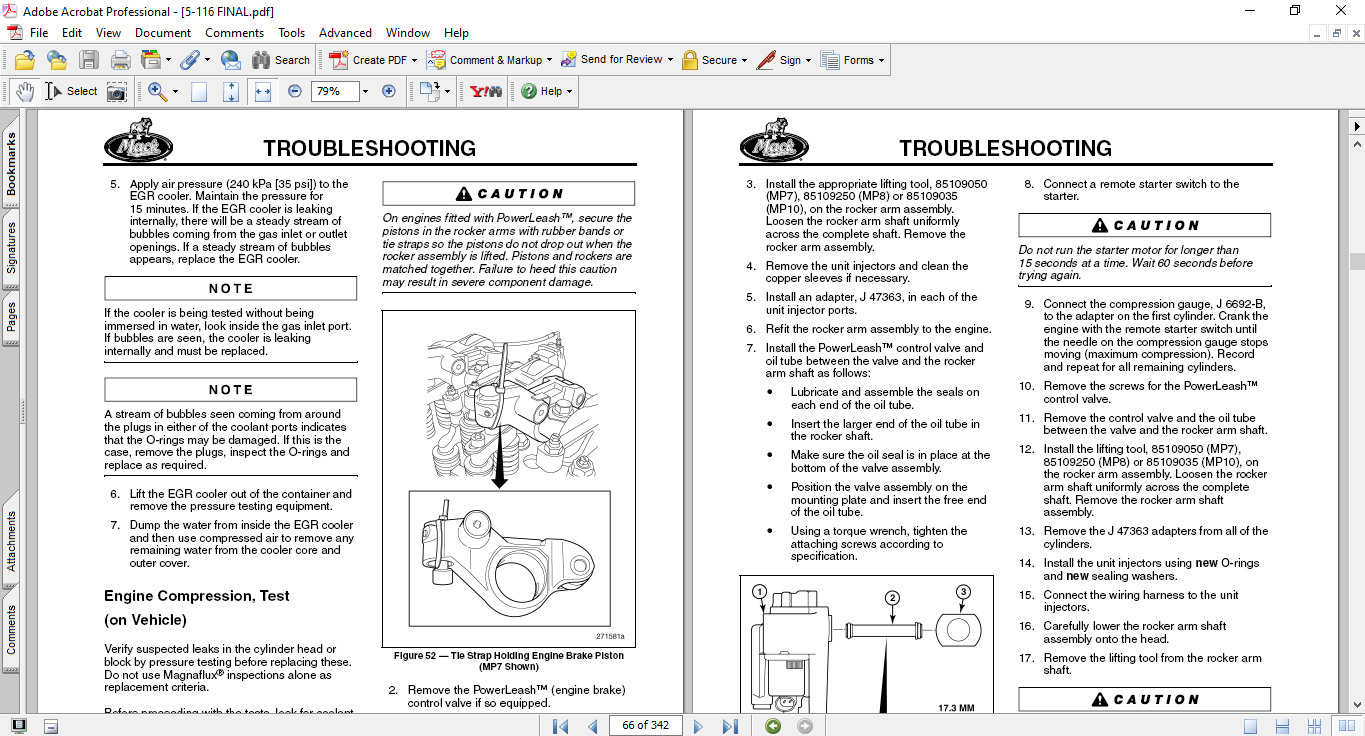Expand the Create PDF dropdown
The image size is (1365, 736).
tap(415, 60)
